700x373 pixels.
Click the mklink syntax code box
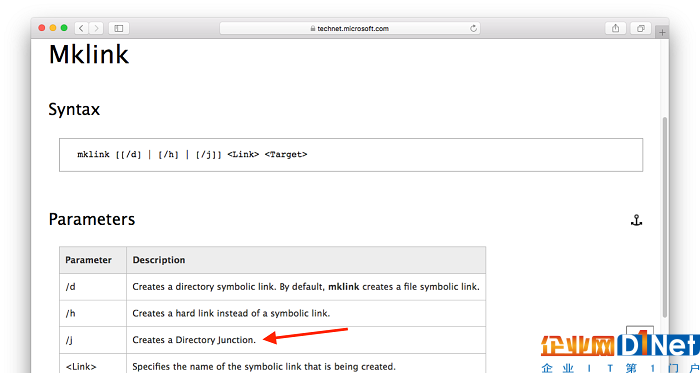pos(351,155)
